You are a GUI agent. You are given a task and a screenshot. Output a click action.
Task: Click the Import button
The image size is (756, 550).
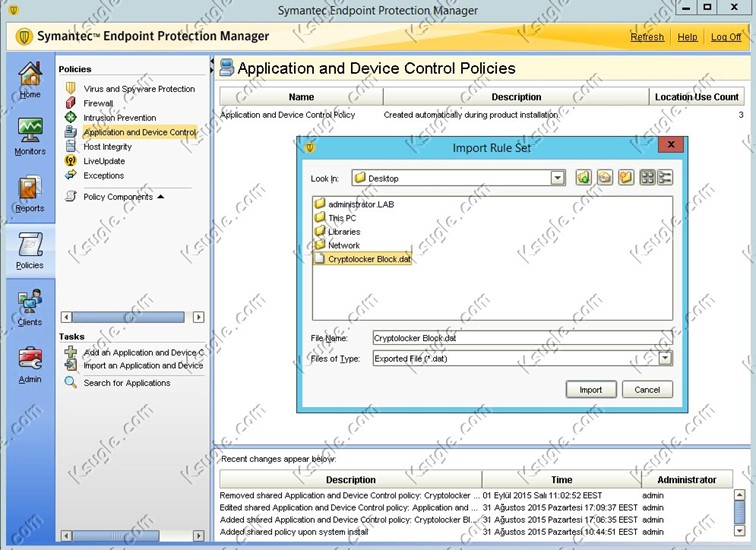[591, 389]
